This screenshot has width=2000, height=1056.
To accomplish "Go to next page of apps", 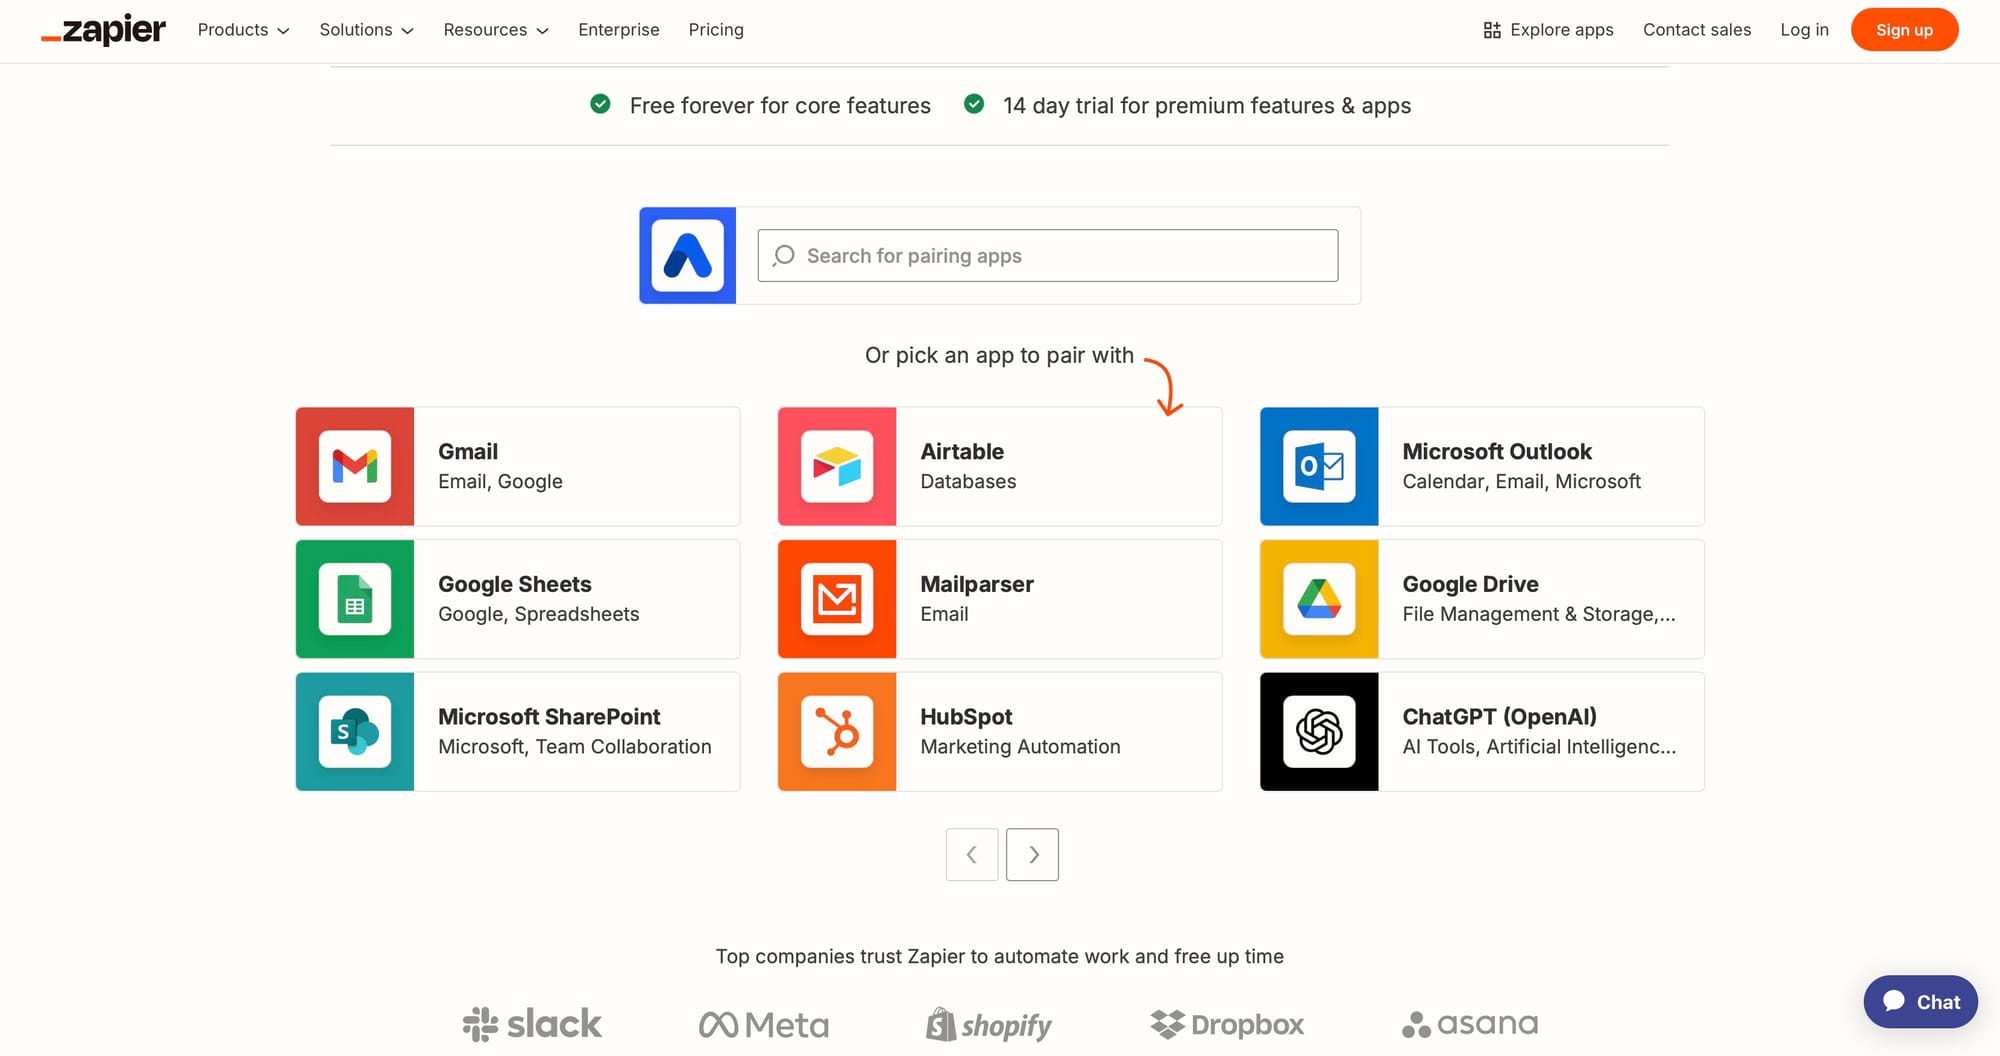I will pyautogui.click(x=1032, y=855).
